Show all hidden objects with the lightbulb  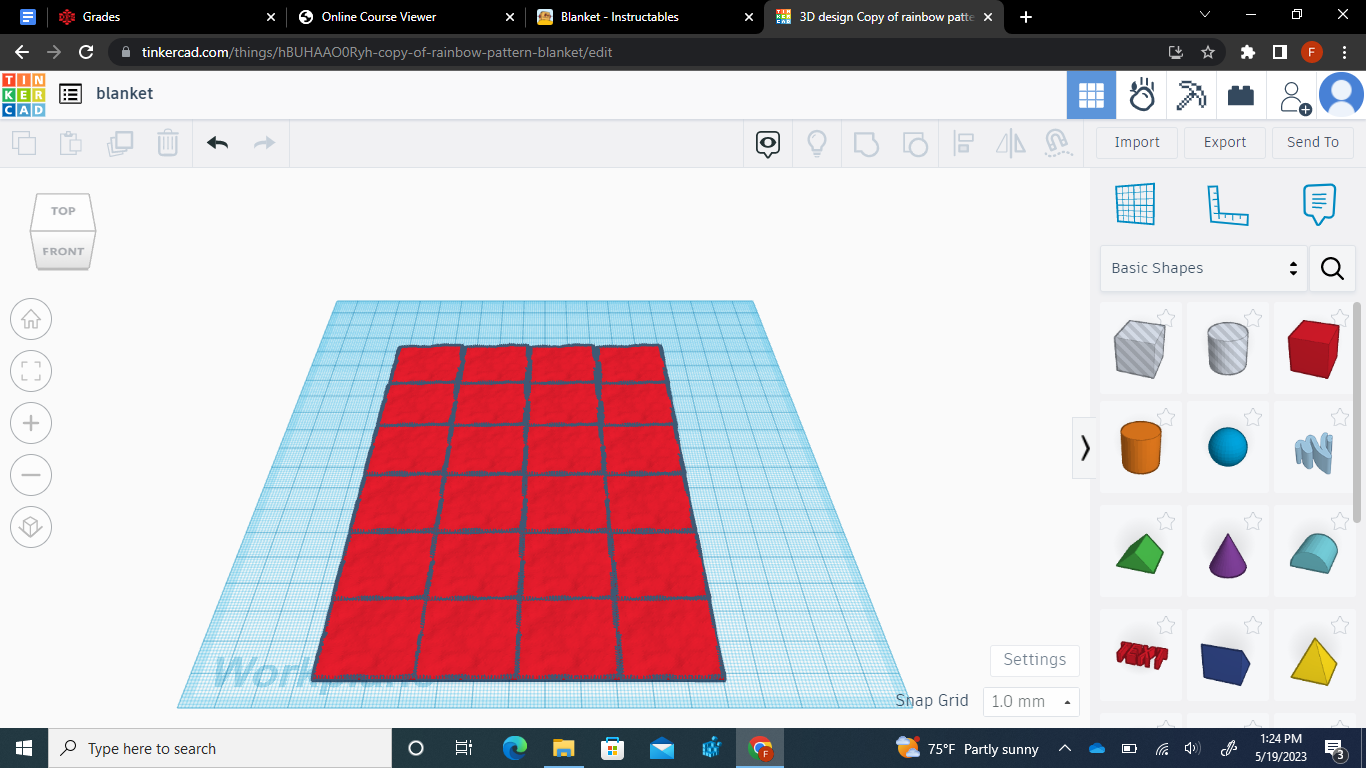pyautogui.click(x=816, y=143)
